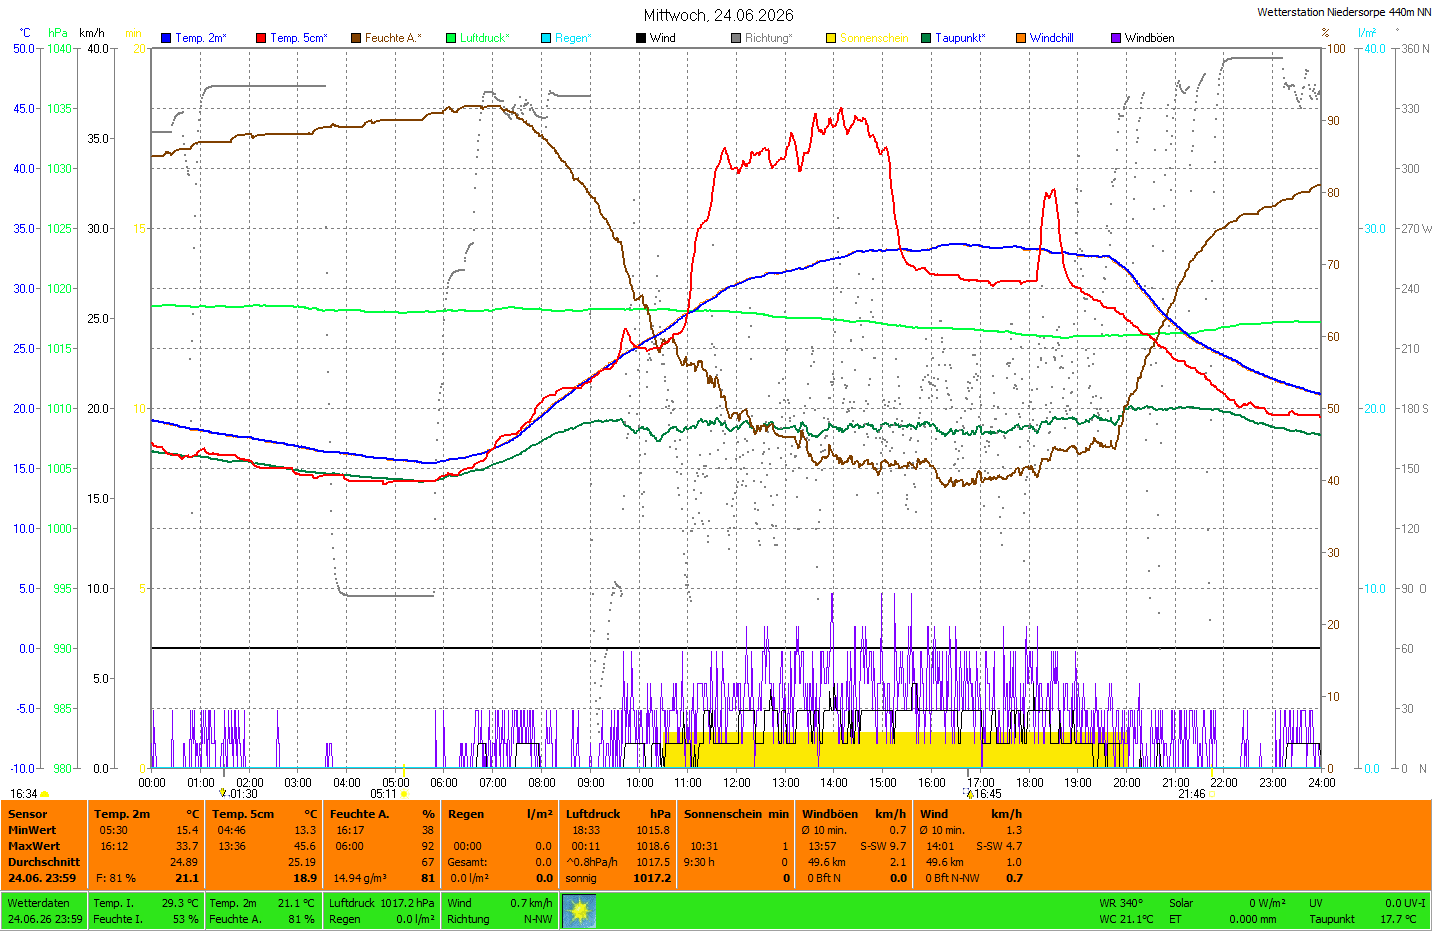Click the green Luftdruck legend swatch
Viewport: 1432px width, 931px height.
point(451,38)
